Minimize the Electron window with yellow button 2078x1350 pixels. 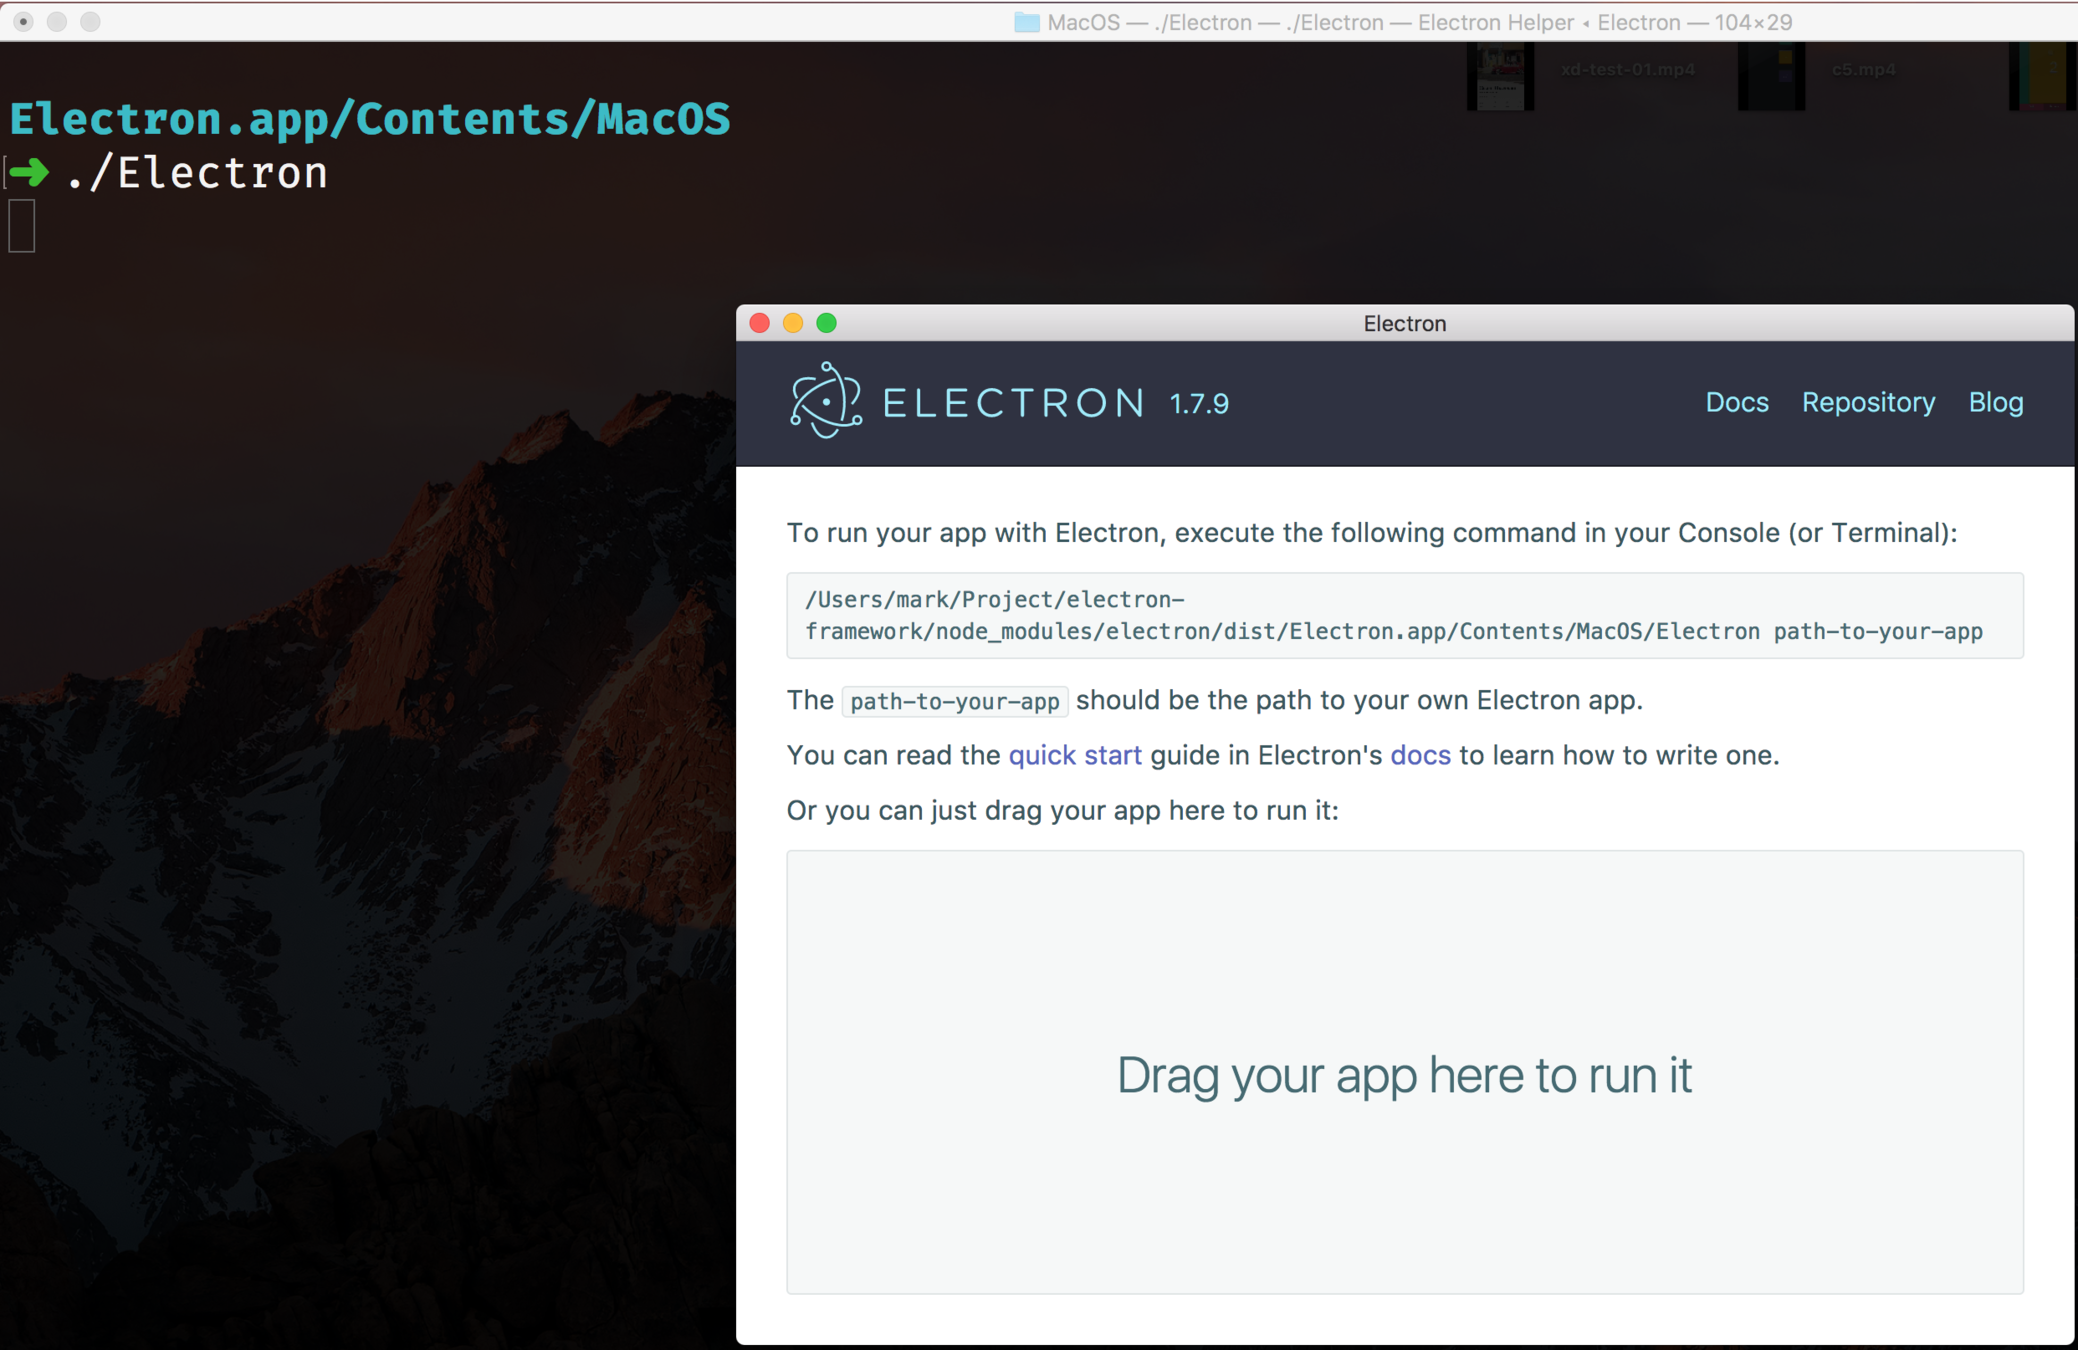point(793,323)
